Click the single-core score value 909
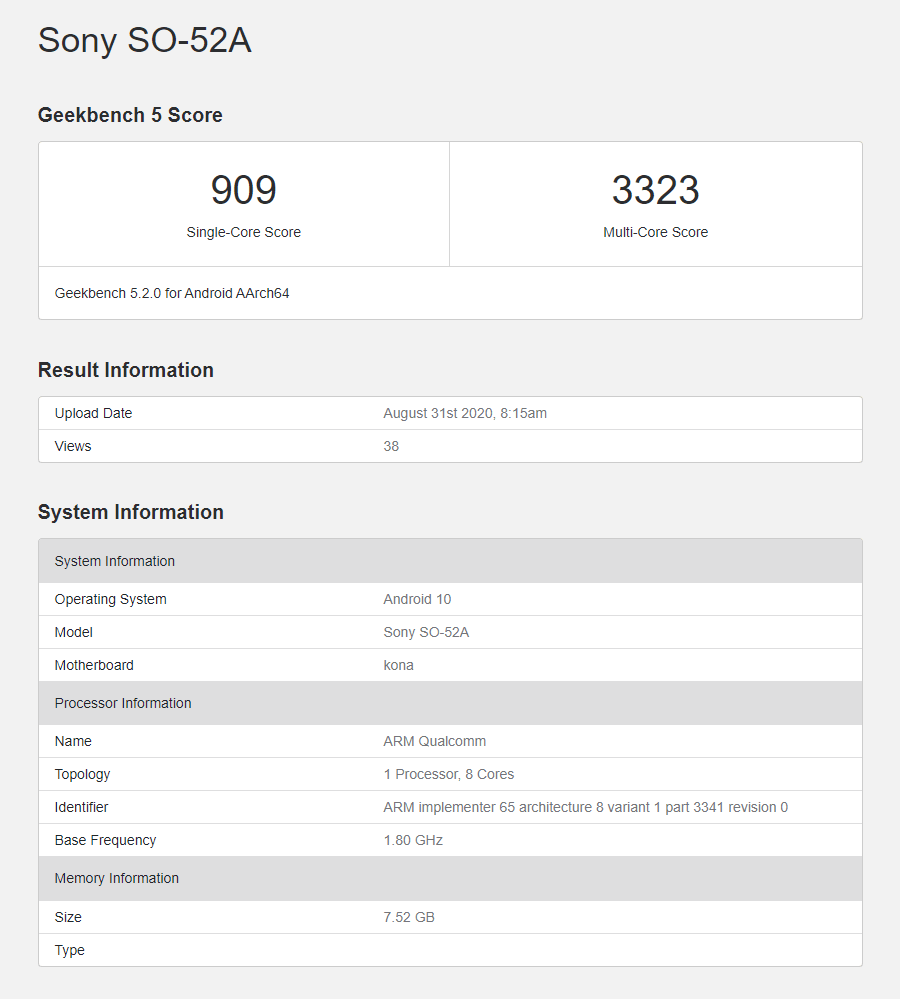The width and height of the screenshot is (900, 999). 243,190
